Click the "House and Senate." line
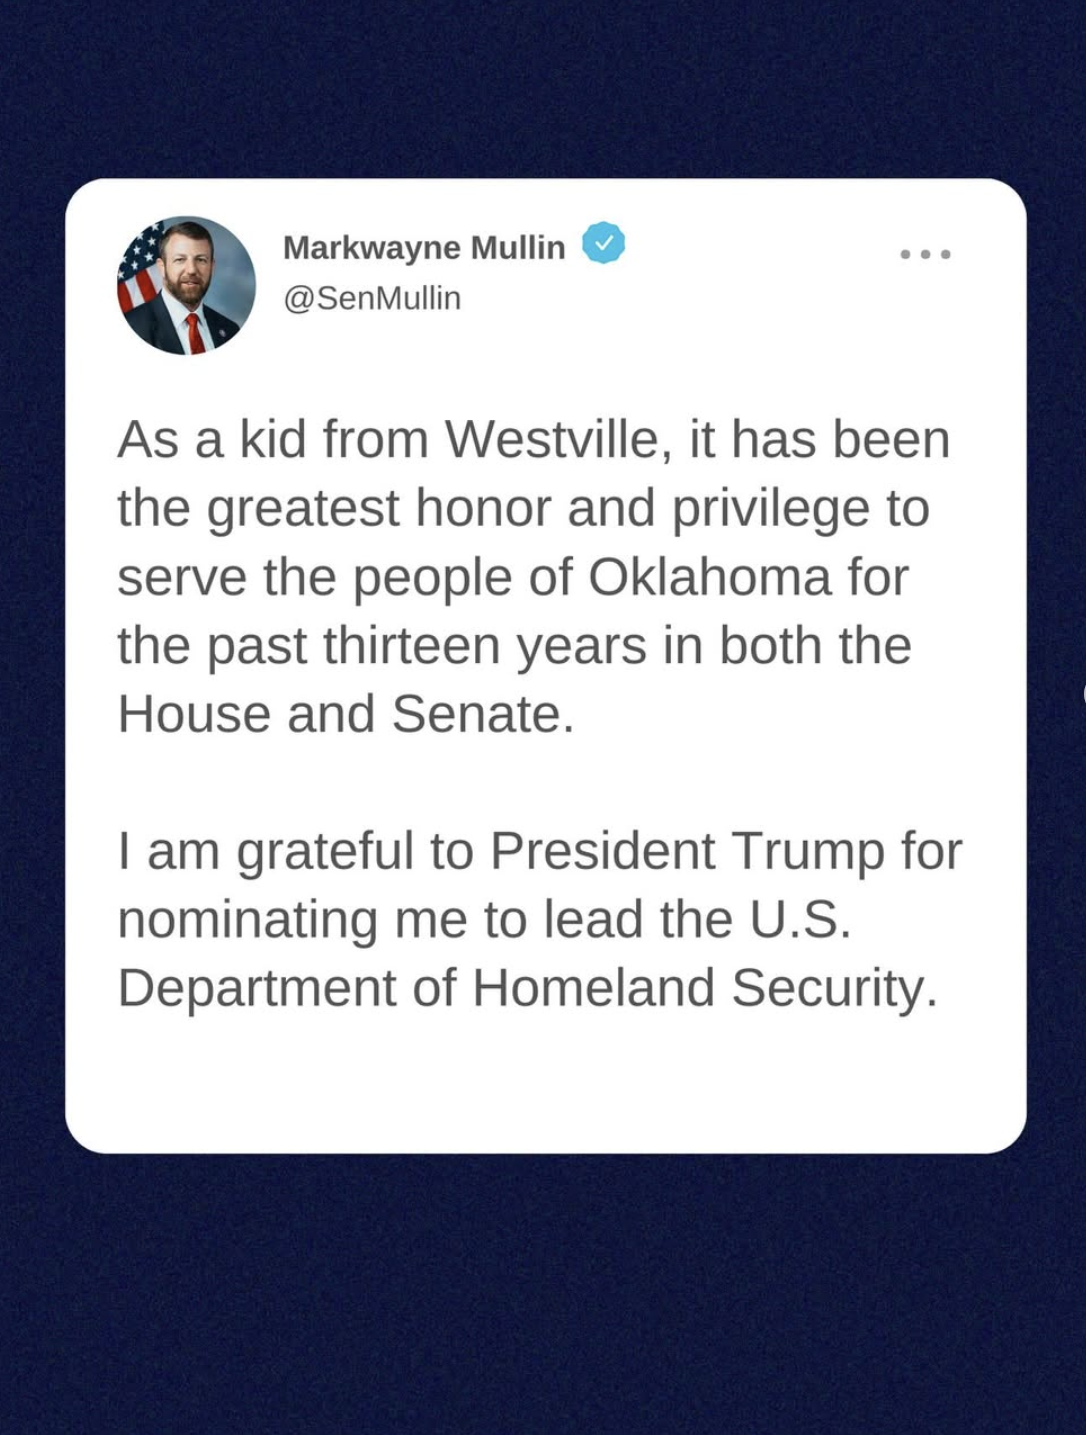This screenshot has width=1086, height=1435. [x=346, y=714]
